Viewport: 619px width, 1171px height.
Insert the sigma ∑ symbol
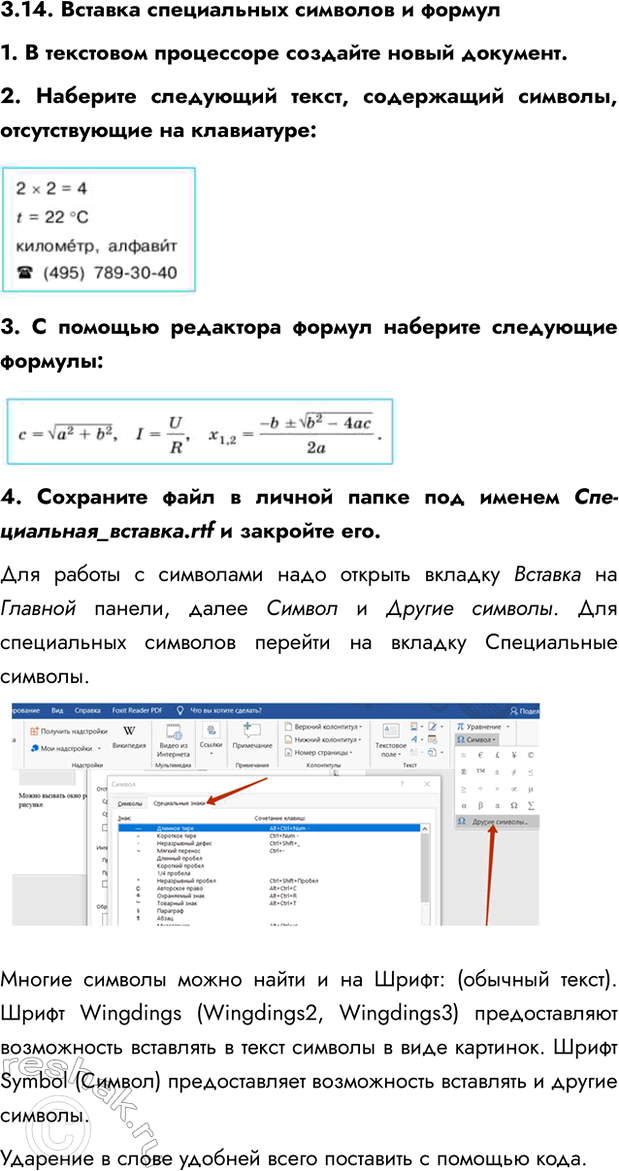[x=530, y=805]
